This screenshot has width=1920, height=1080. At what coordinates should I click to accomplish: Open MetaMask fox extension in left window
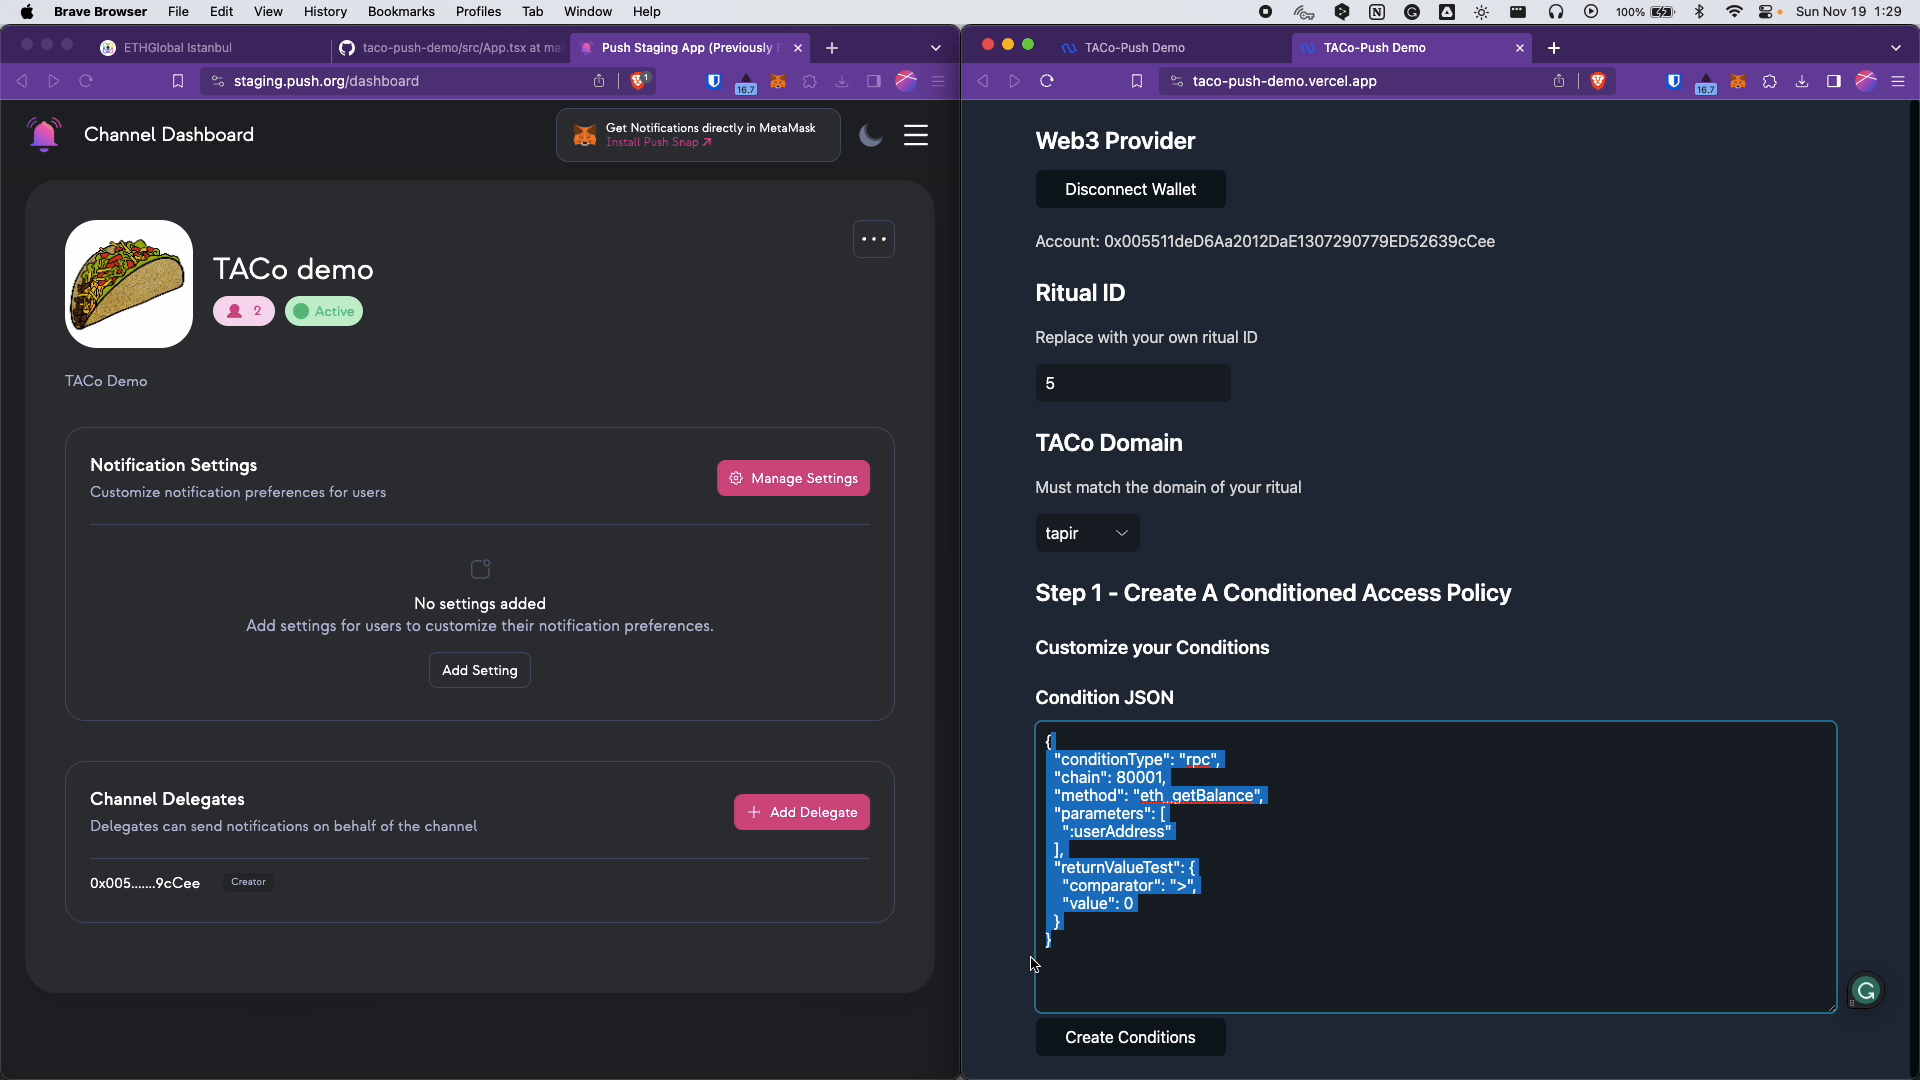[x=778, y=81]
